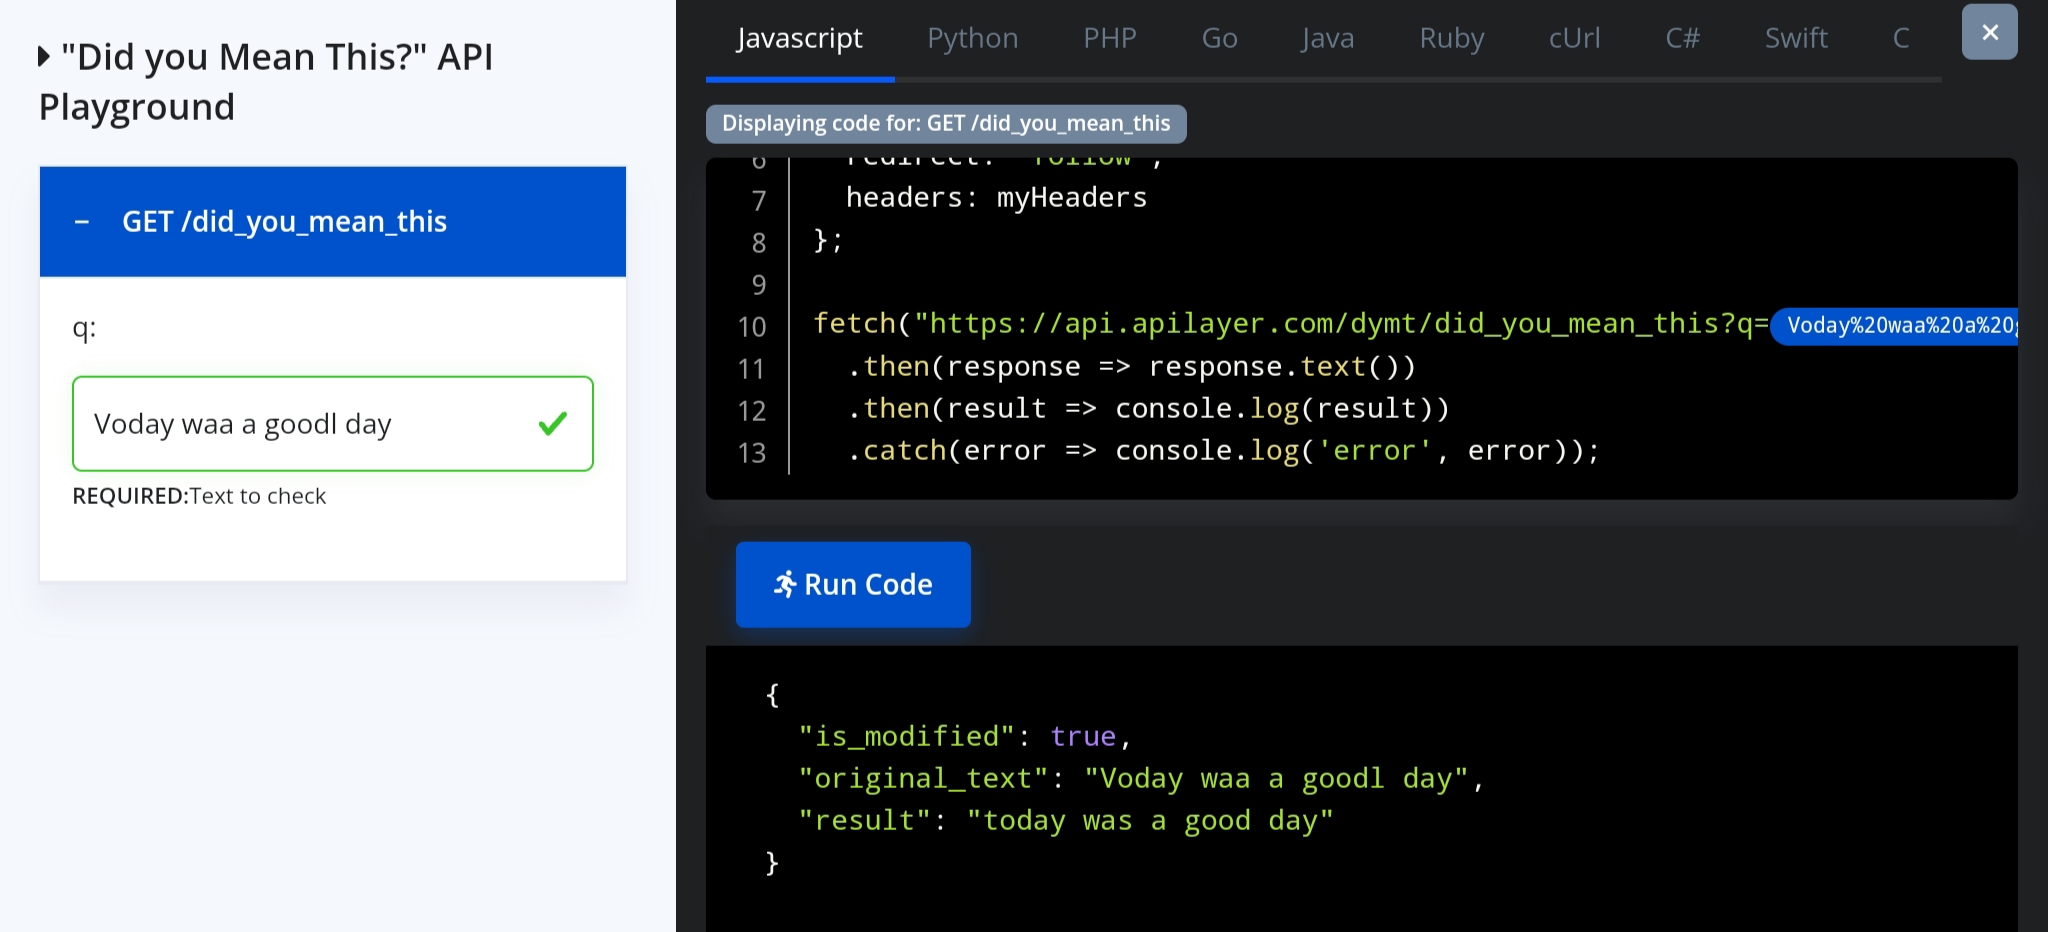Viewport: 2048px width, 932px height.
Task: Run the code with Run Code button
Action: point(853,584)
